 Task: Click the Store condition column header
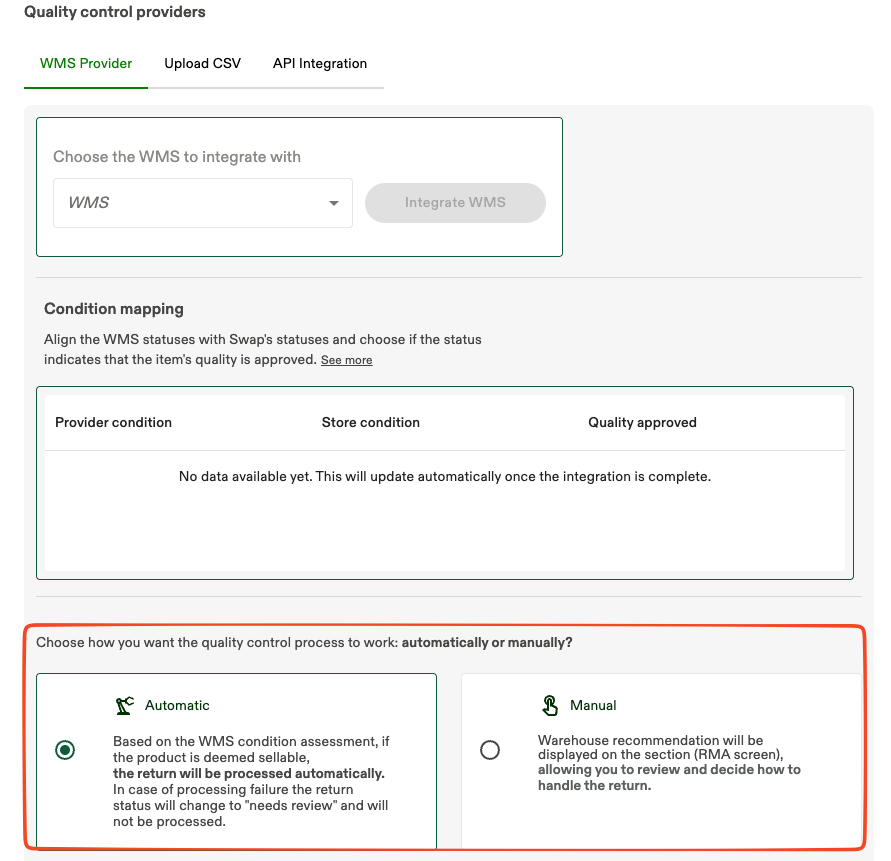tap(370, 422)
